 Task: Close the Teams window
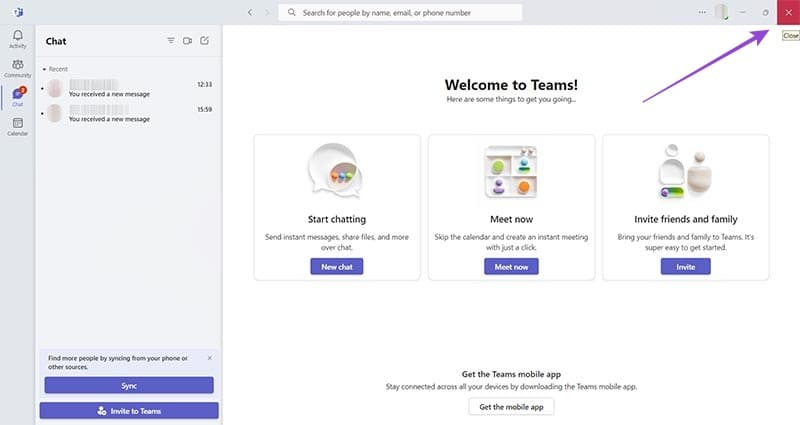(x=788, y=12)
